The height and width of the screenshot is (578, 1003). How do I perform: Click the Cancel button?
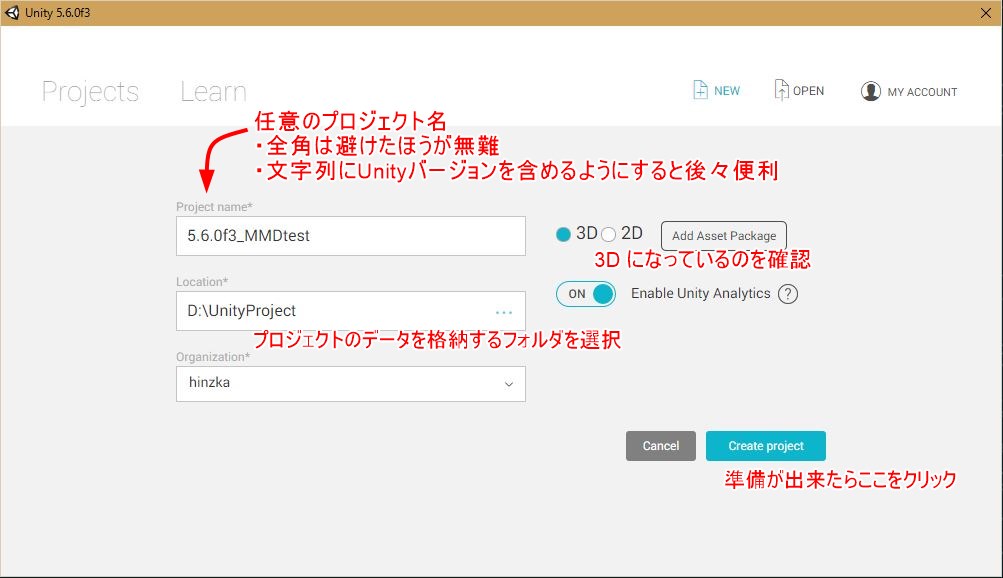(661, 446)
